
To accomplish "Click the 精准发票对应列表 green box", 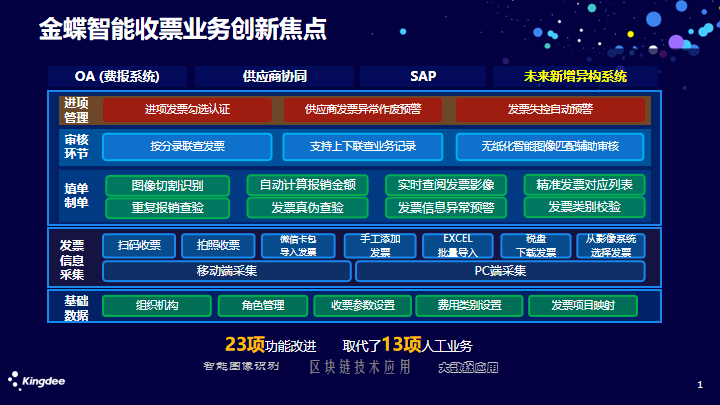I will tap(585, 185).
